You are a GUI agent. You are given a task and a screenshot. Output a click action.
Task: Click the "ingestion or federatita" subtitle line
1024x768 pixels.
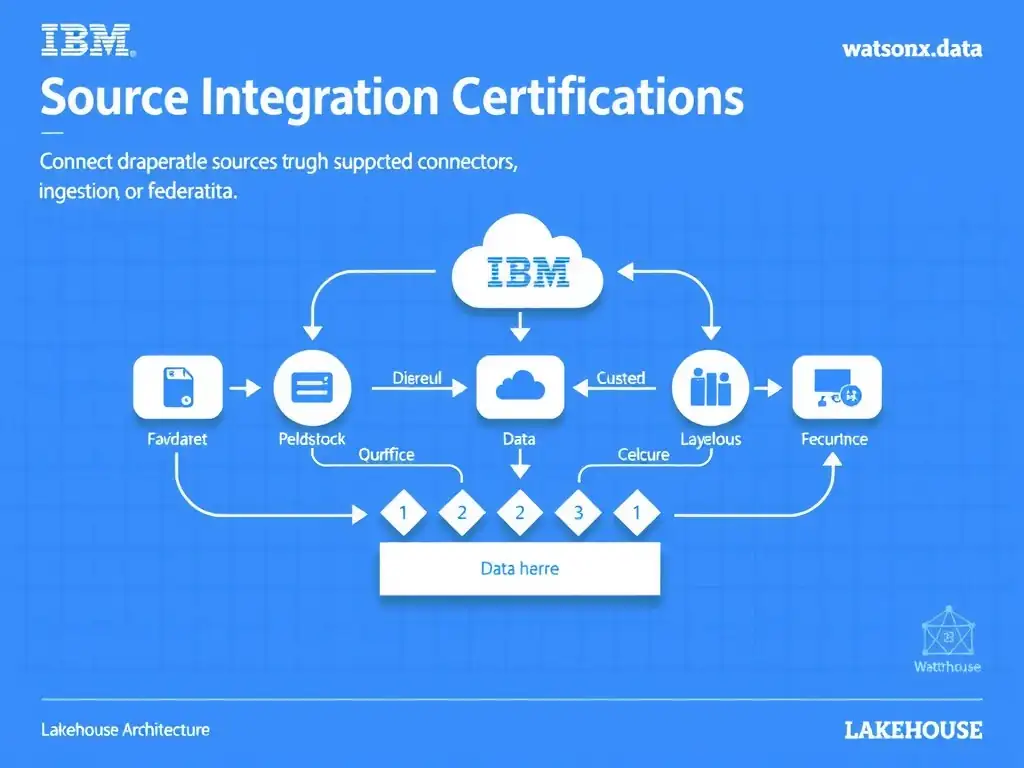point(138,192)
